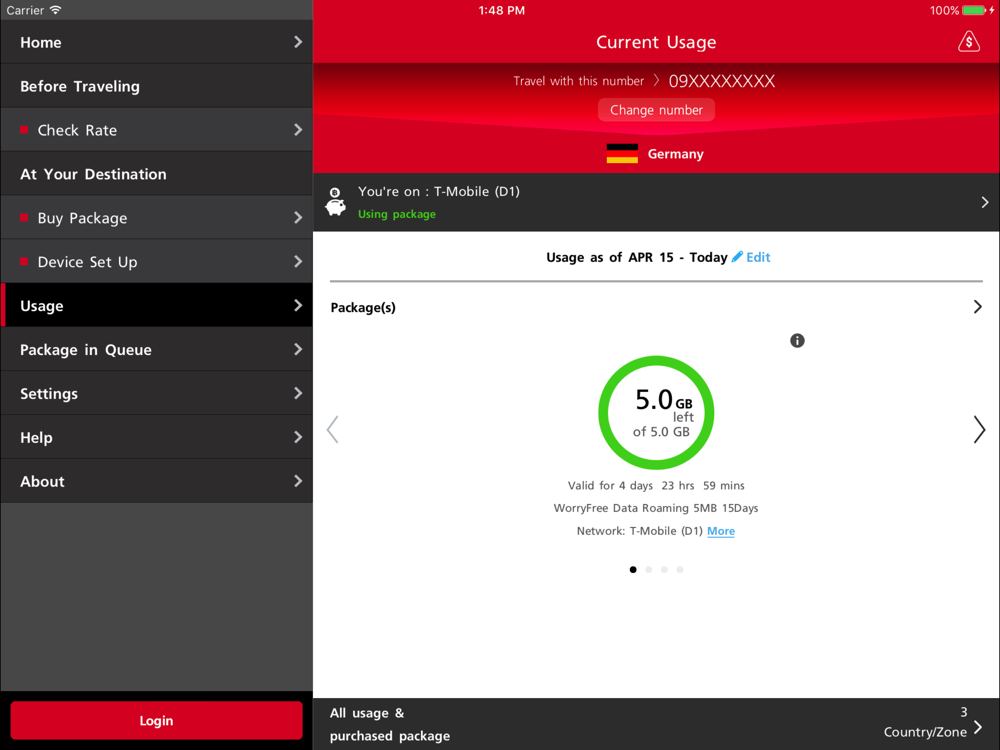Expand Package(s) section chevron
The width and height of the screenshot is (1000, 750).
point(978,307)
